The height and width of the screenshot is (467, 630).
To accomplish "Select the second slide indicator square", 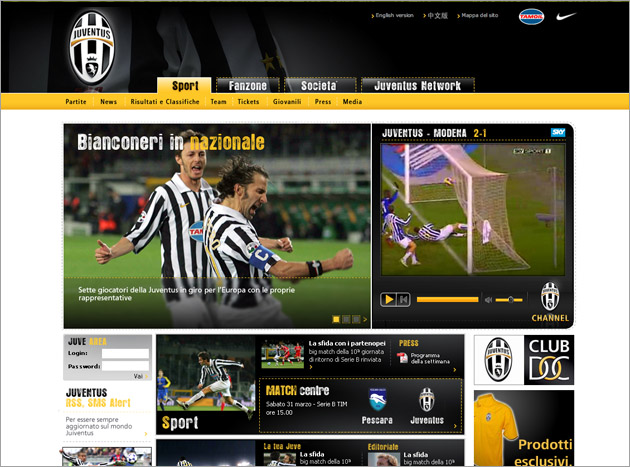I will pos(346,319).
